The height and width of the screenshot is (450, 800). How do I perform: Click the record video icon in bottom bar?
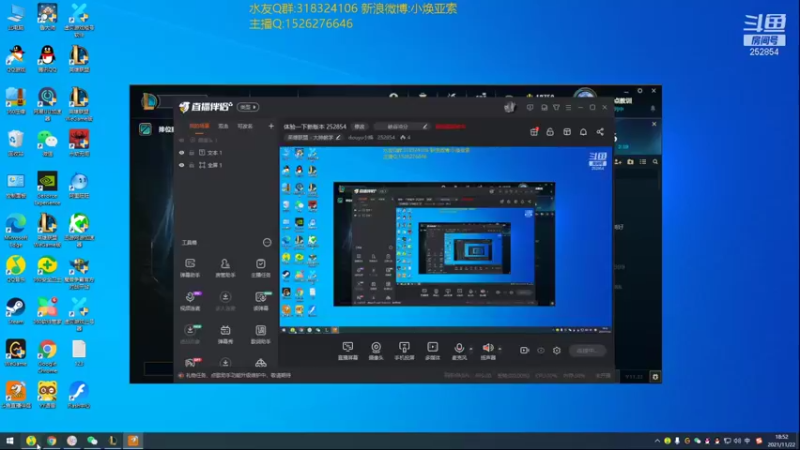(x=524, y=351)
